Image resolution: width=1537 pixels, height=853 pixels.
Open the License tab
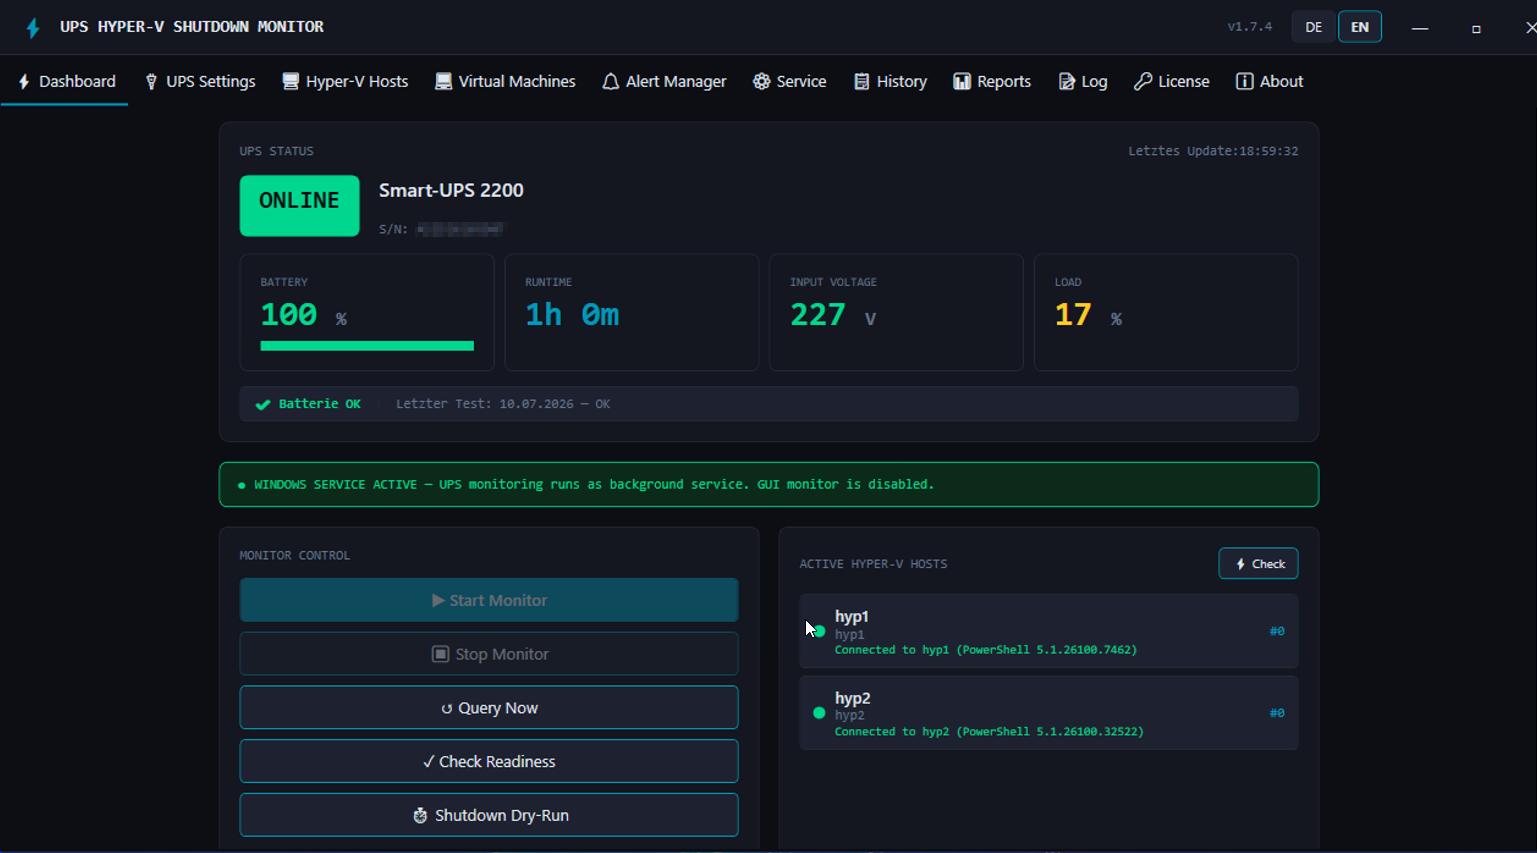tap(1172, 82)
